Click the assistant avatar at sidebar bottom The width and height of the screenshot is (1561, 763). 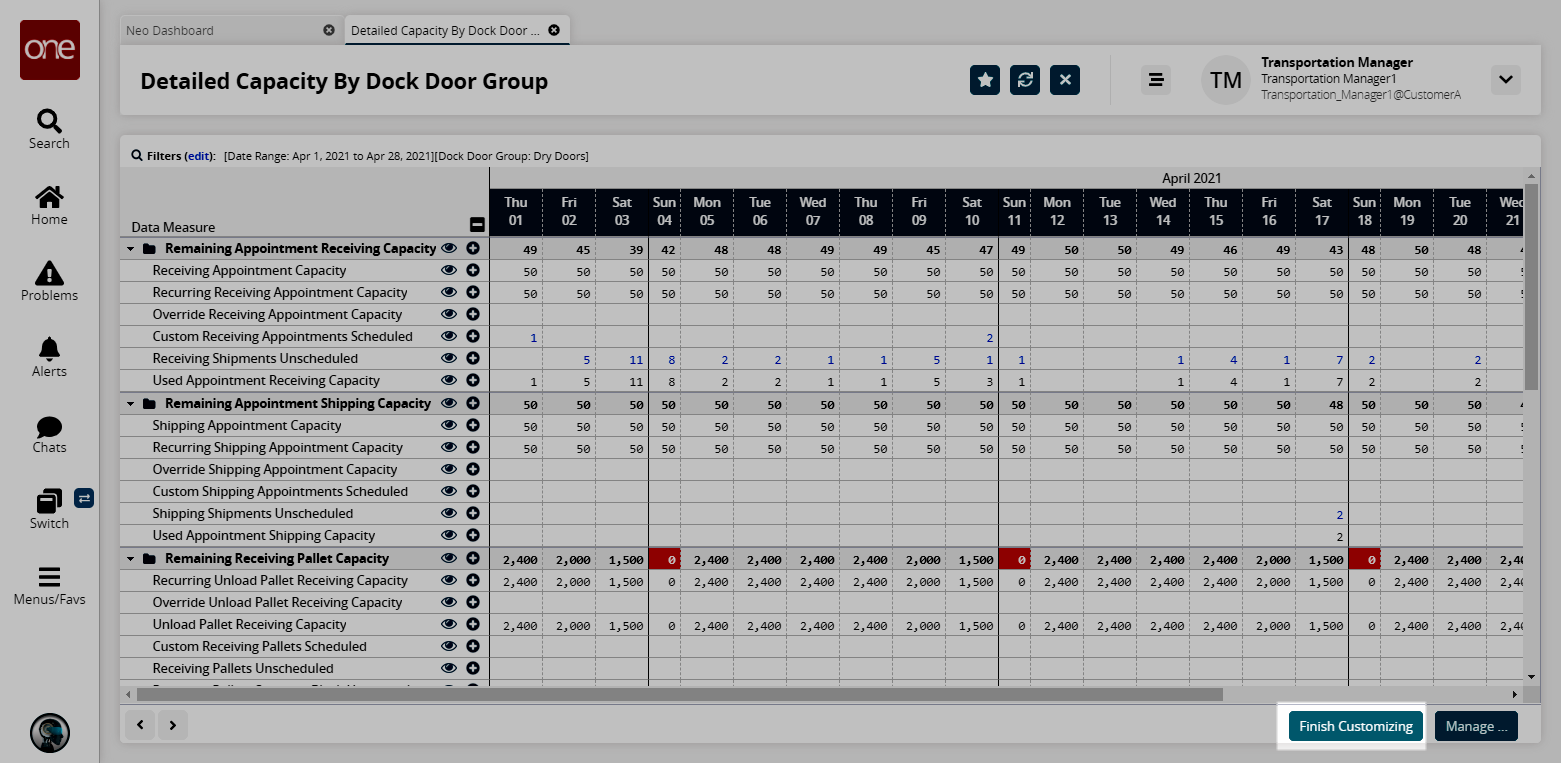coord(50,732)
